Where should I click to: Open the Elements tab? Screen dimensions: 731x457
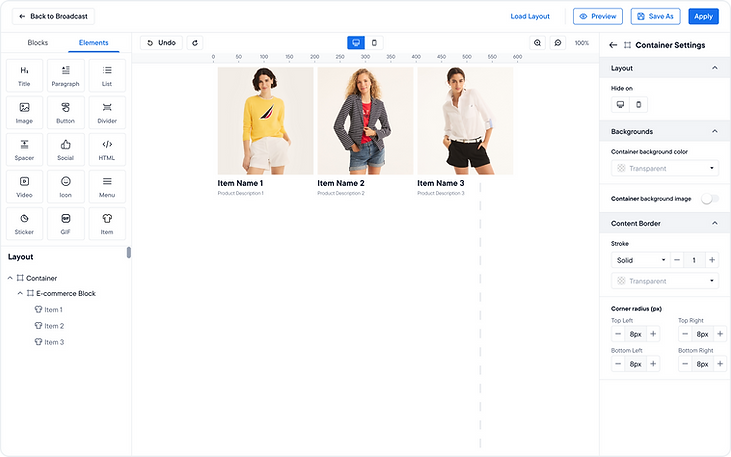(94, 42)
